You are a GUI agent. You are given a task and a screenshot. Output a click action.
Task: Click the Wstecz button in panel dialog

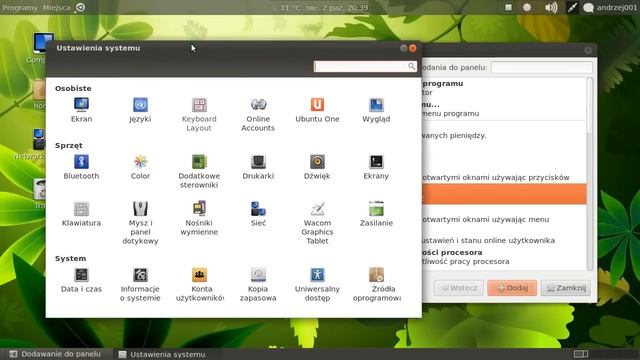(459, 288)
